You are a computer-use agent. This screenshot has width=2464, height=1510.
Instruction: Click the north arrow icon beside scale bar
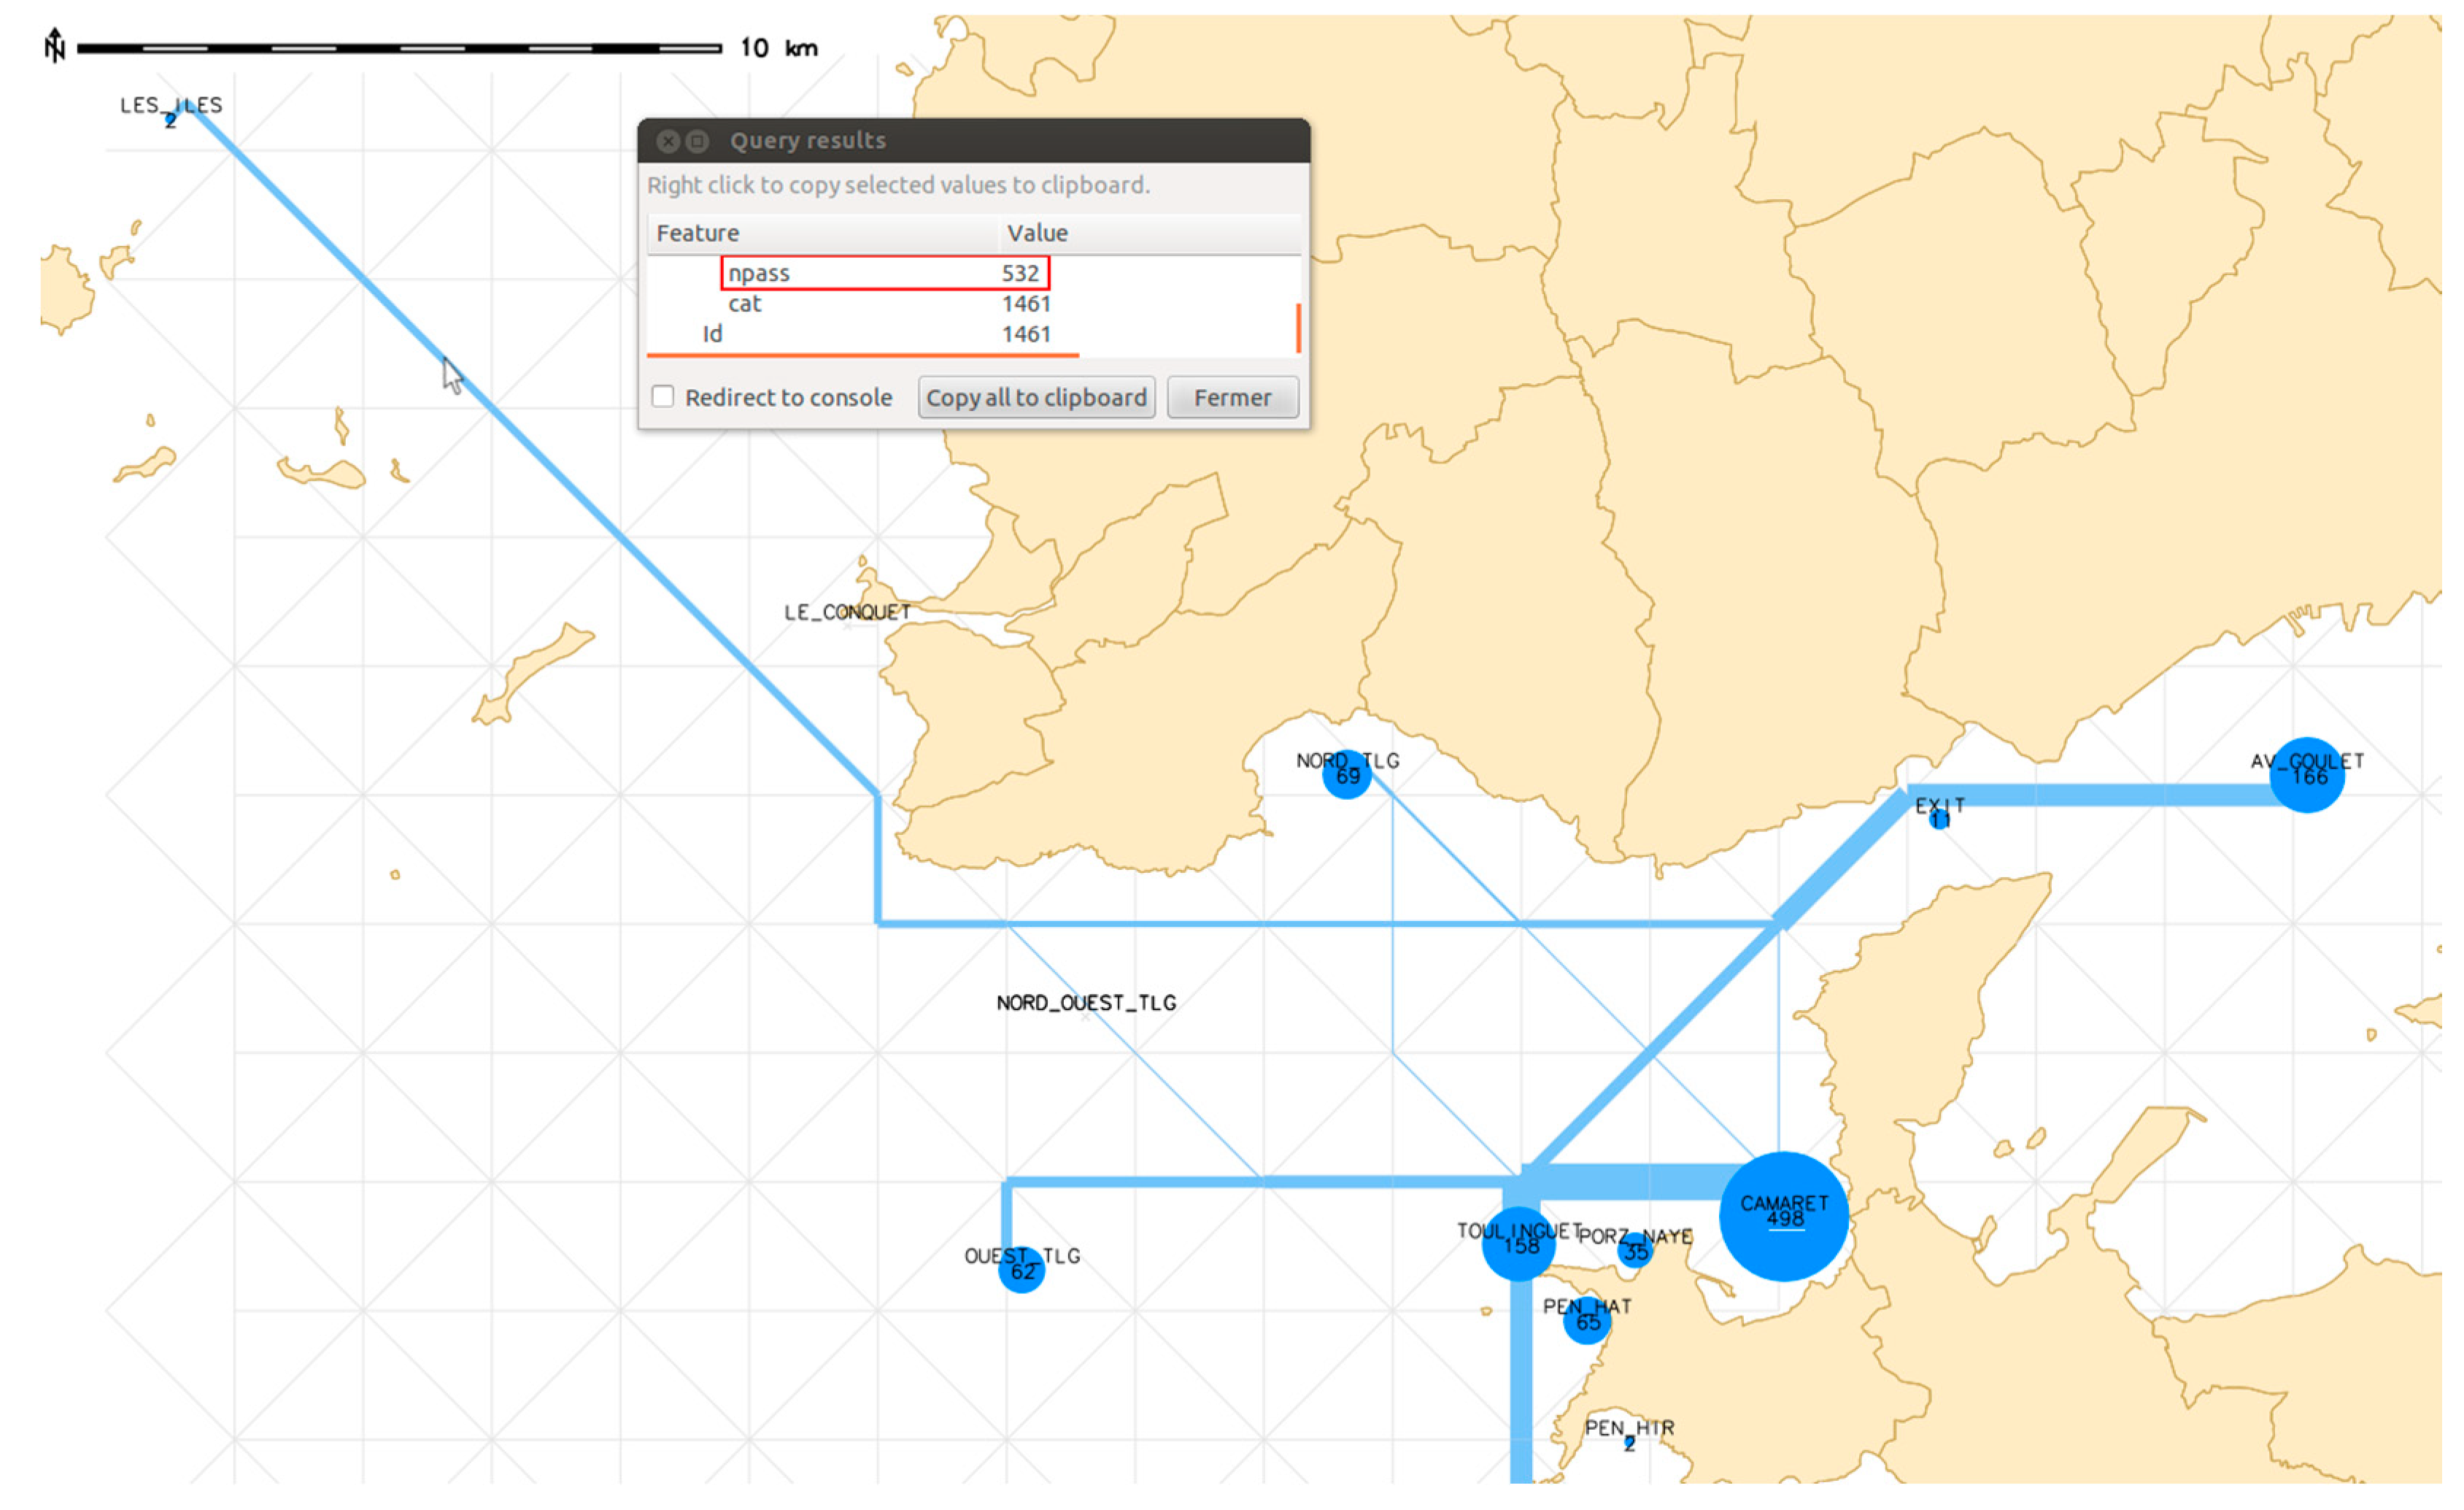(x=54, y=45)
